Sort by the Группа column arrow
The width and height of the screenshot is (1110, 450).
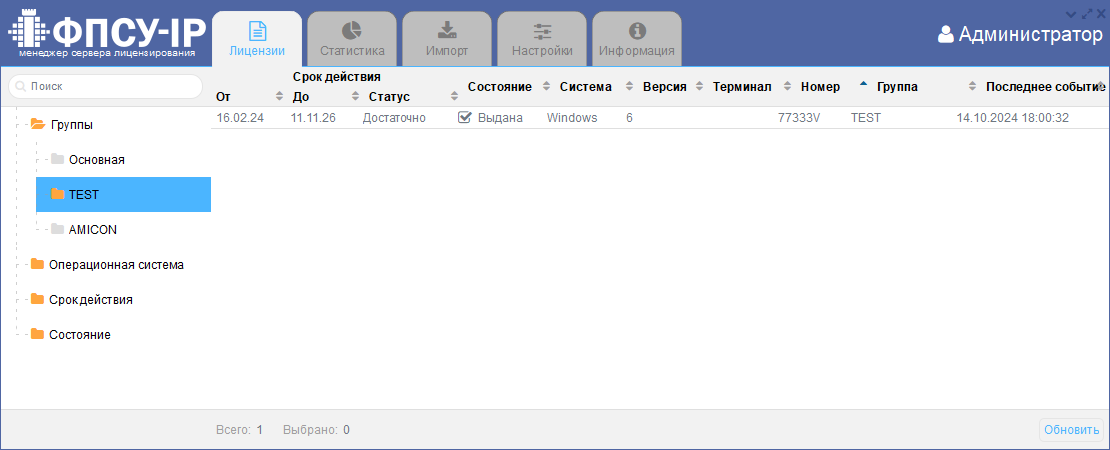pyautogui.click(x=864, y=85)
